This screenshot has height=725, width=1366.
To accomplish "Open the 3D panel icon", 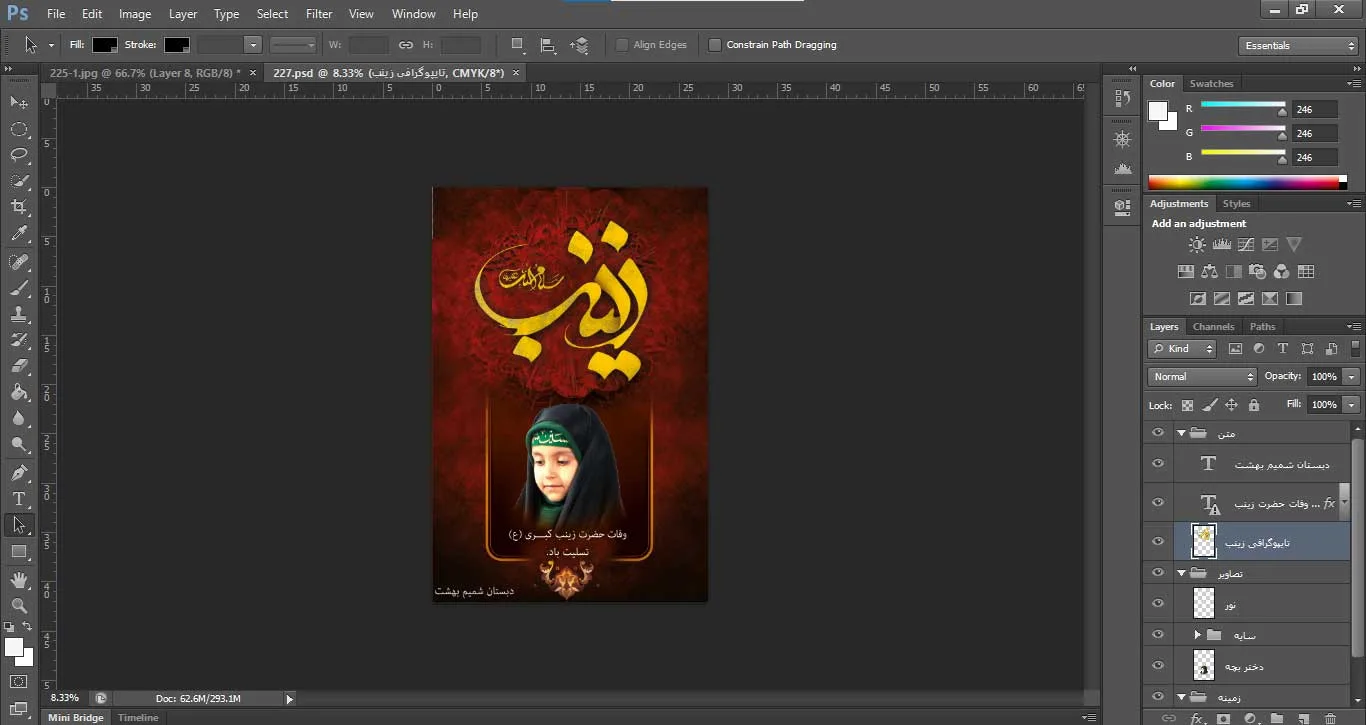I will (x=1122, y=207).
